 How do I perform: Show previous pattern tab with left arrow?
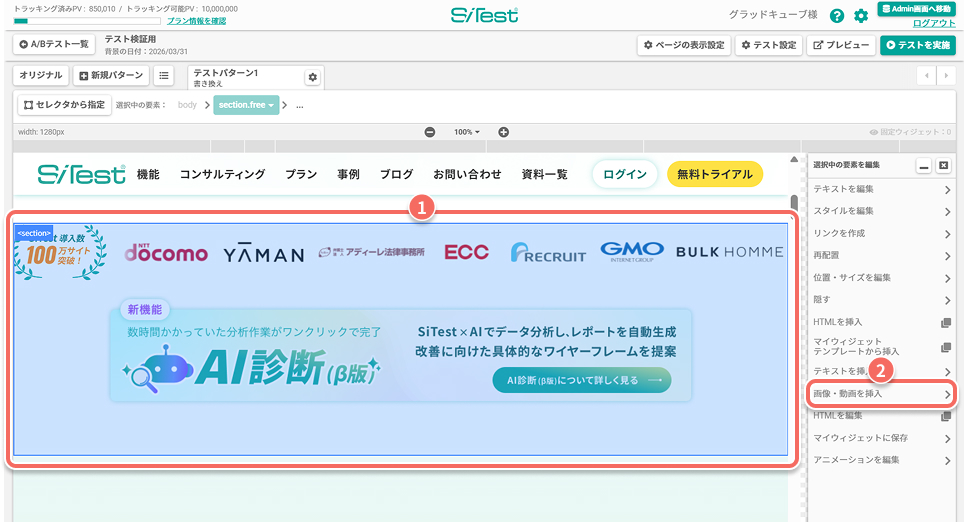[x=926, y=76]
